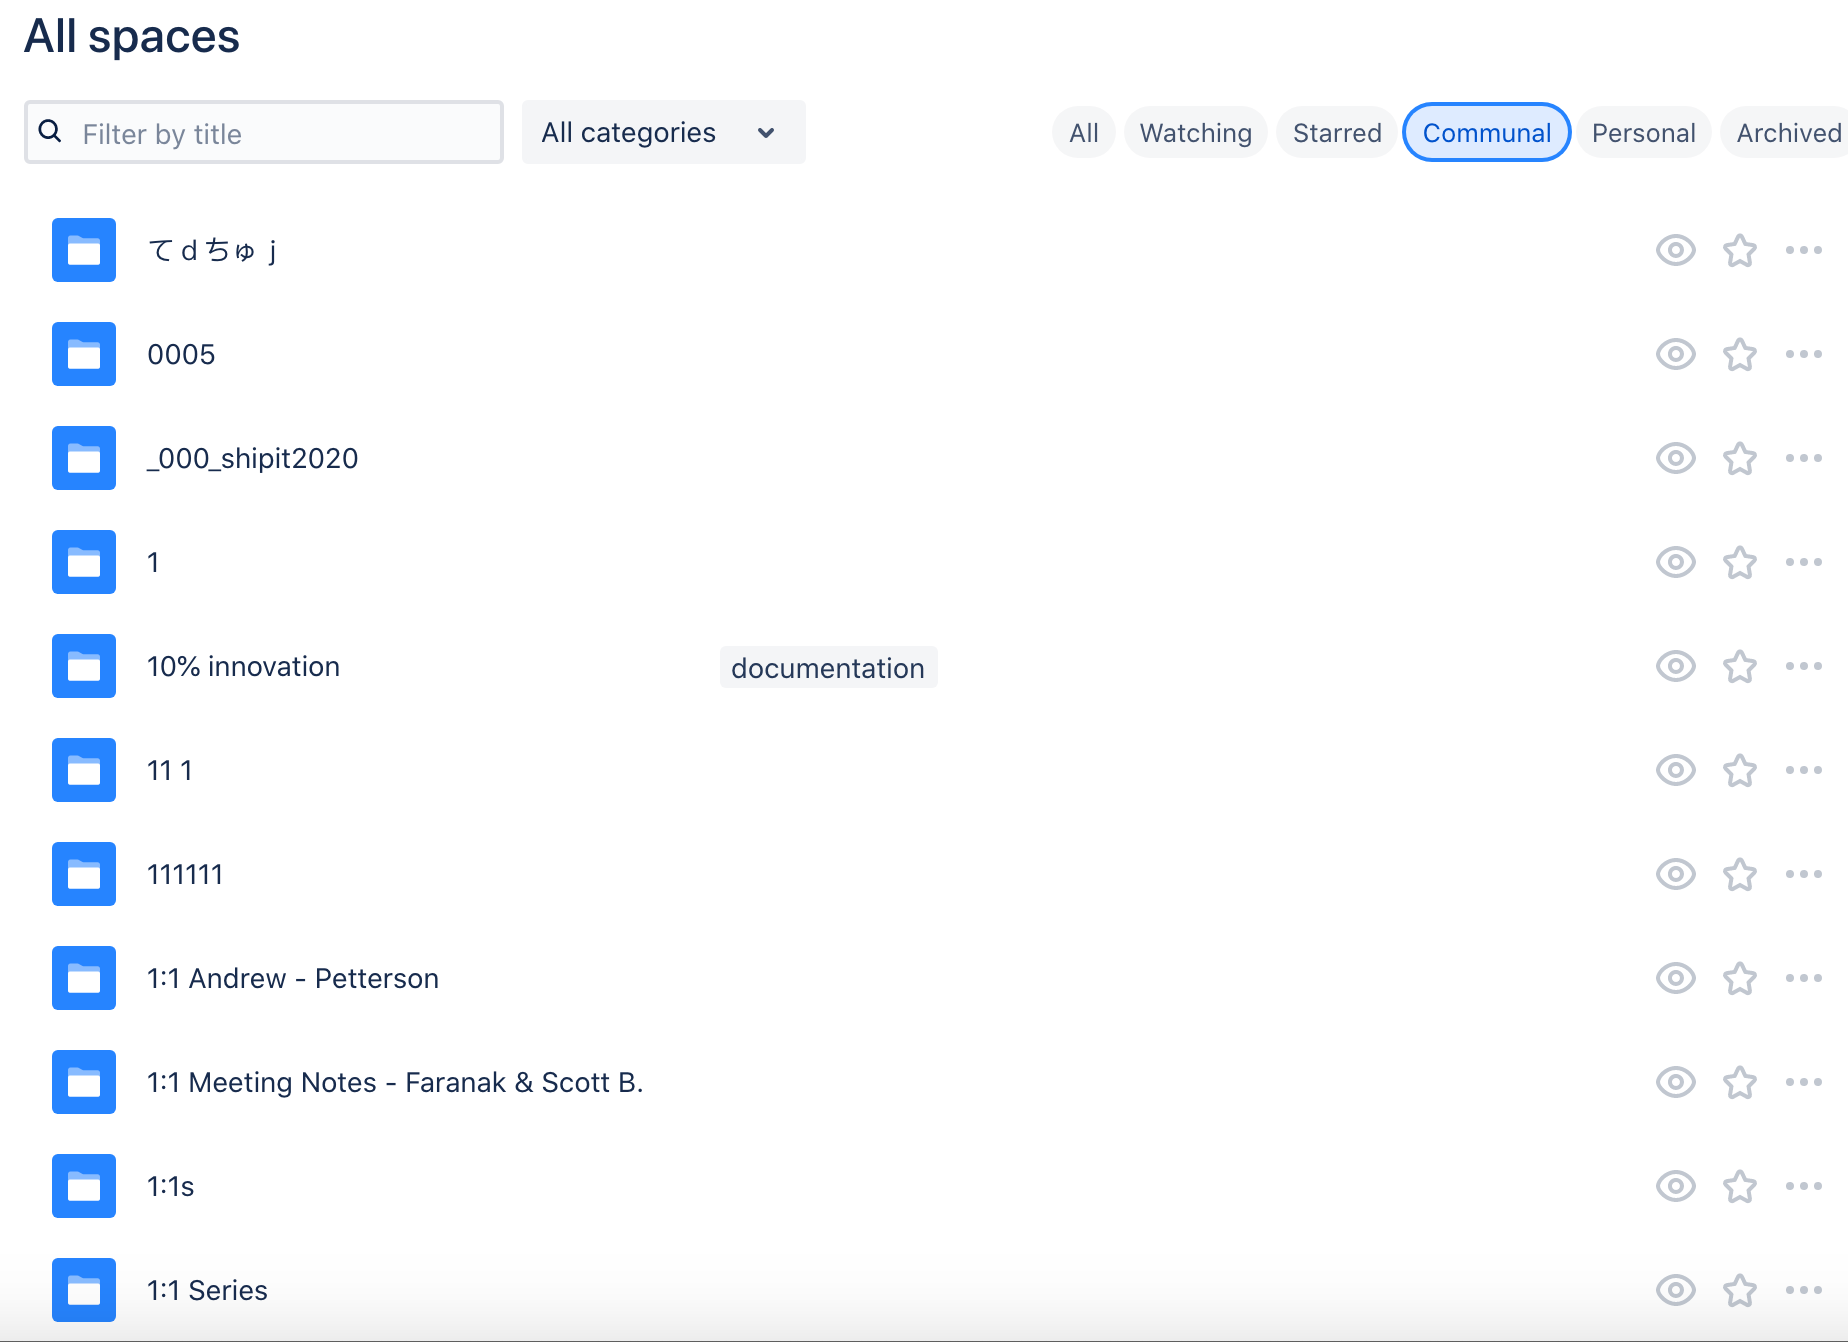Screen dimensions: 1848x1342
Task: Open the 111111 space folder icon
Action: click(x=83, y=874)
